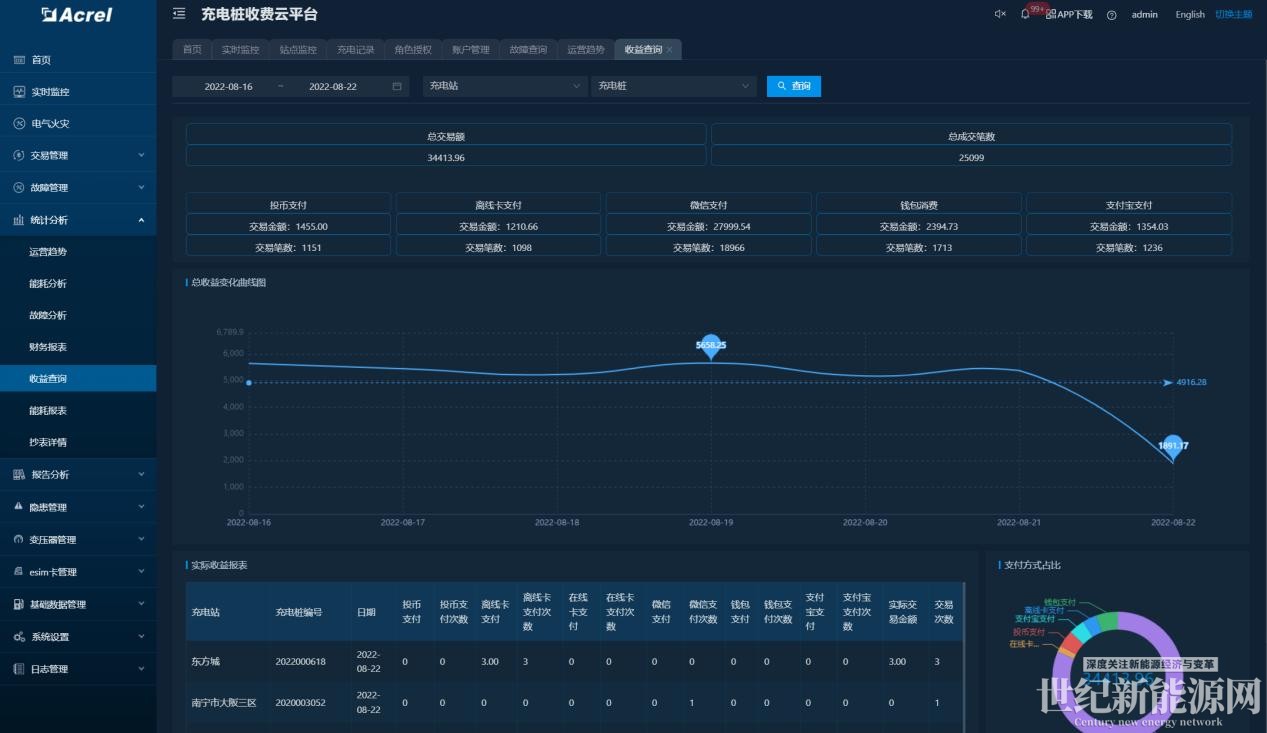Close the 收益查询 tab

click(670, 50)
